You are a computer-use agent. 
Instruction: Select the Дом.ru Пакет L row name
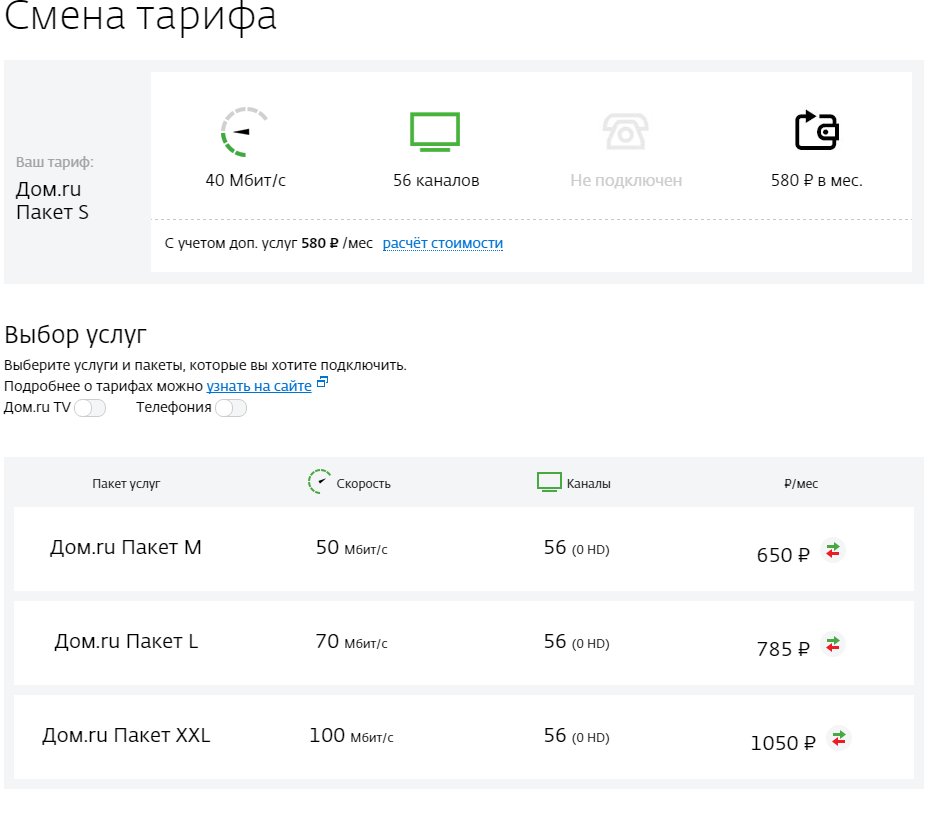[x=126, y=641]
